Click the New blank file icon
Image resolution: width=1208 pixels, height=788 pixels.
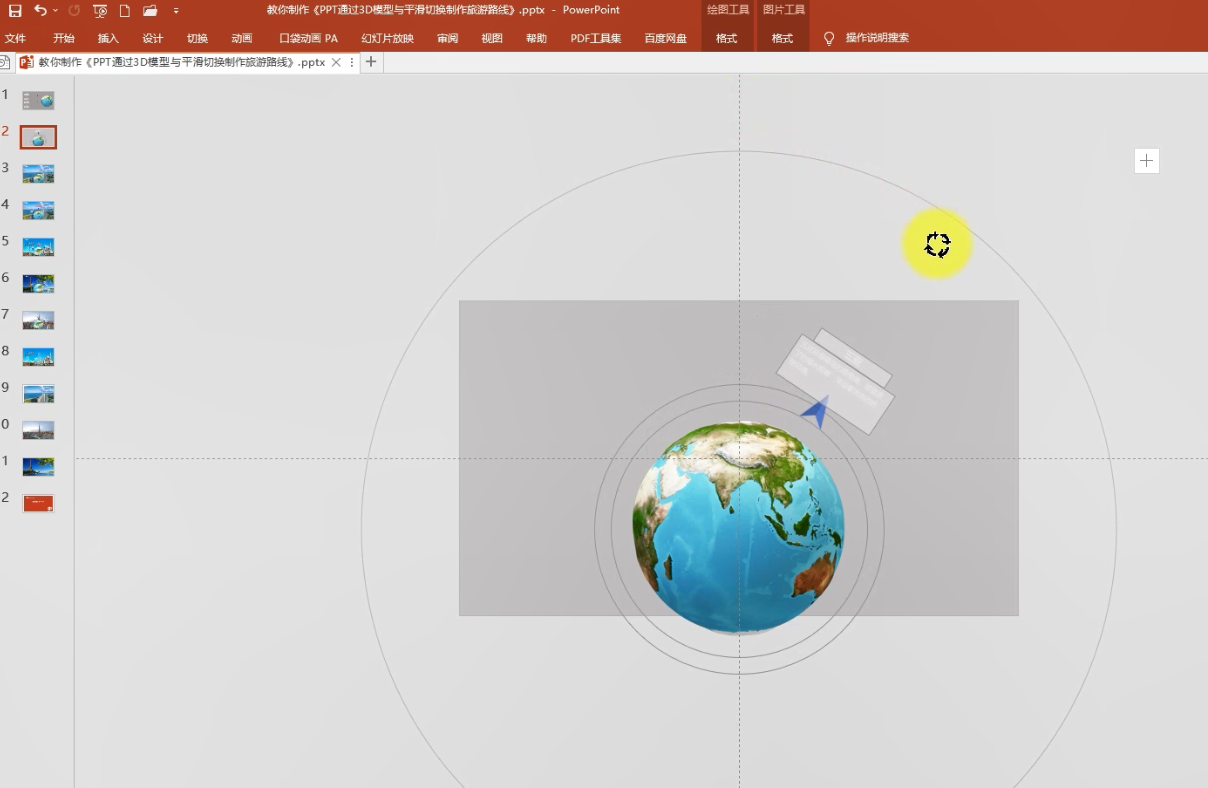(x=125, y=10)
